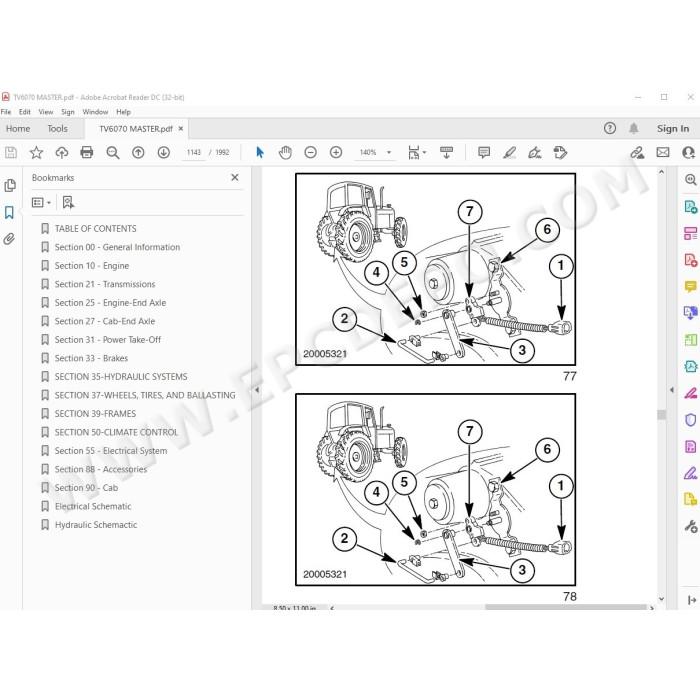This screenshot has width=700, height=700.
Task: Toggle the Bookmarks panel icon in sidebar
Action: 9,212
